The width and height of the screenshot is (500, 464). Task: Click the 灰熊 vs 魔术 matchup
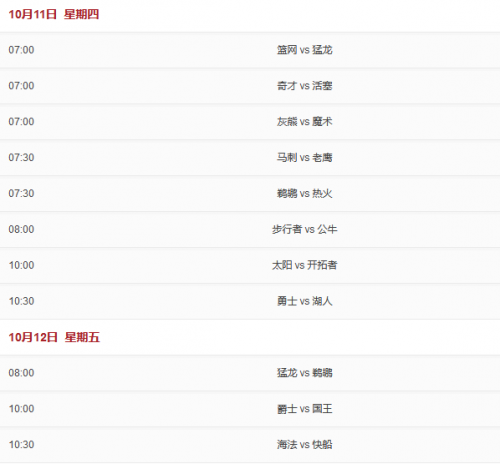pos(305,122)
